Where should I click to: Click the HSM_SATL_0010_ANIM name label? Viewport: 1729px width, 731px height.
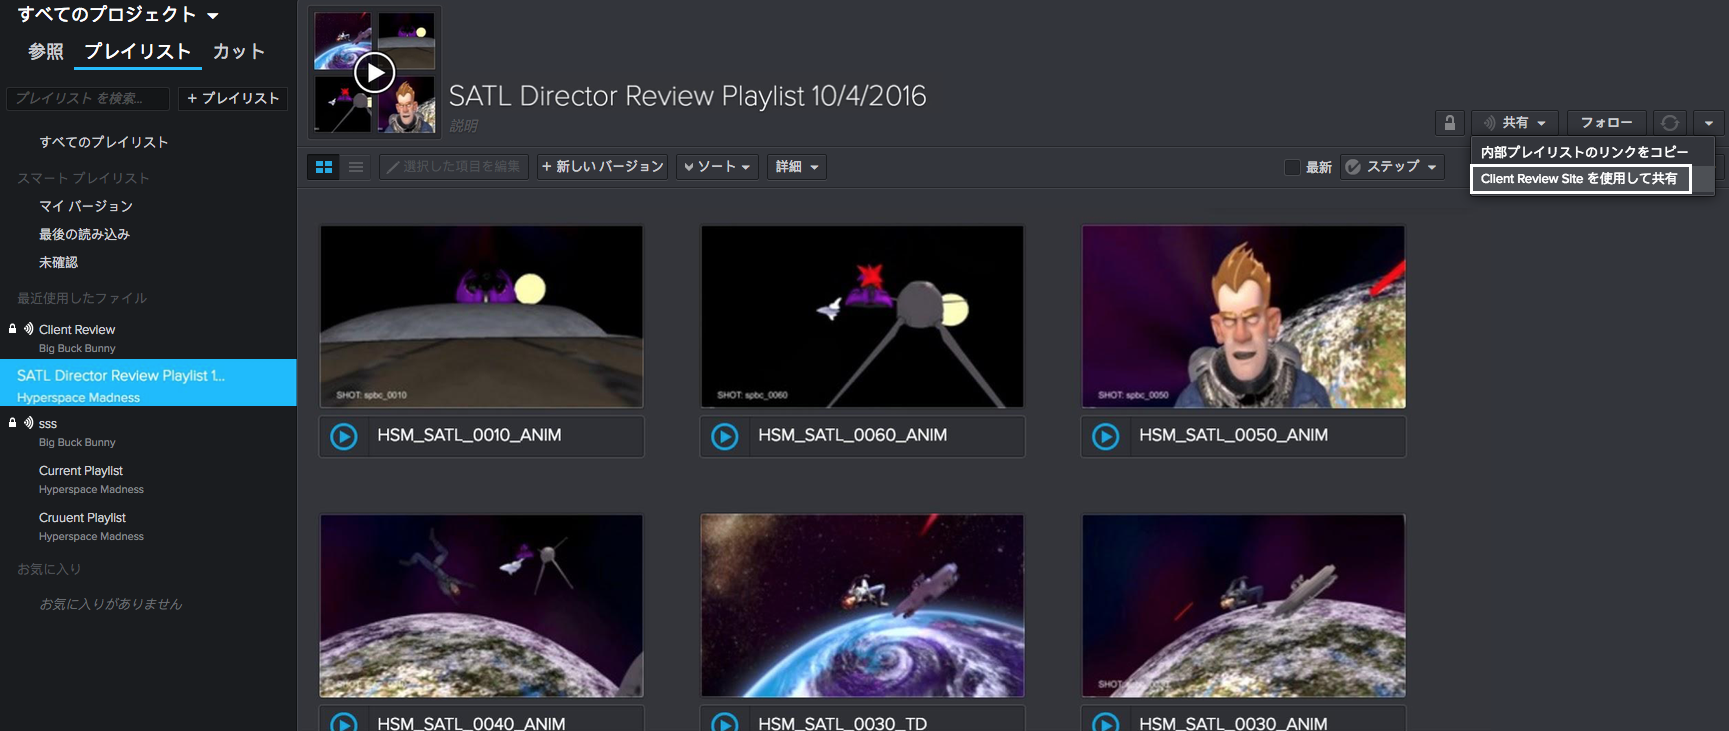469,435
